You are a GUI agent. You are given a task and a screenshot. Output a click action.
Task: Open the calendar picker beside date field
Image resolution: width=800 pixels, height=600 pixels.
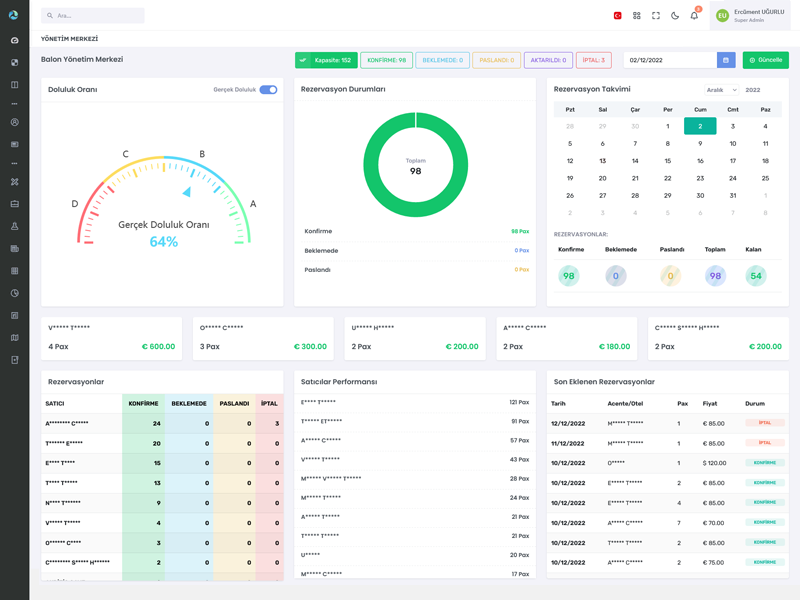pyautogui.click(x=726, y=60)
